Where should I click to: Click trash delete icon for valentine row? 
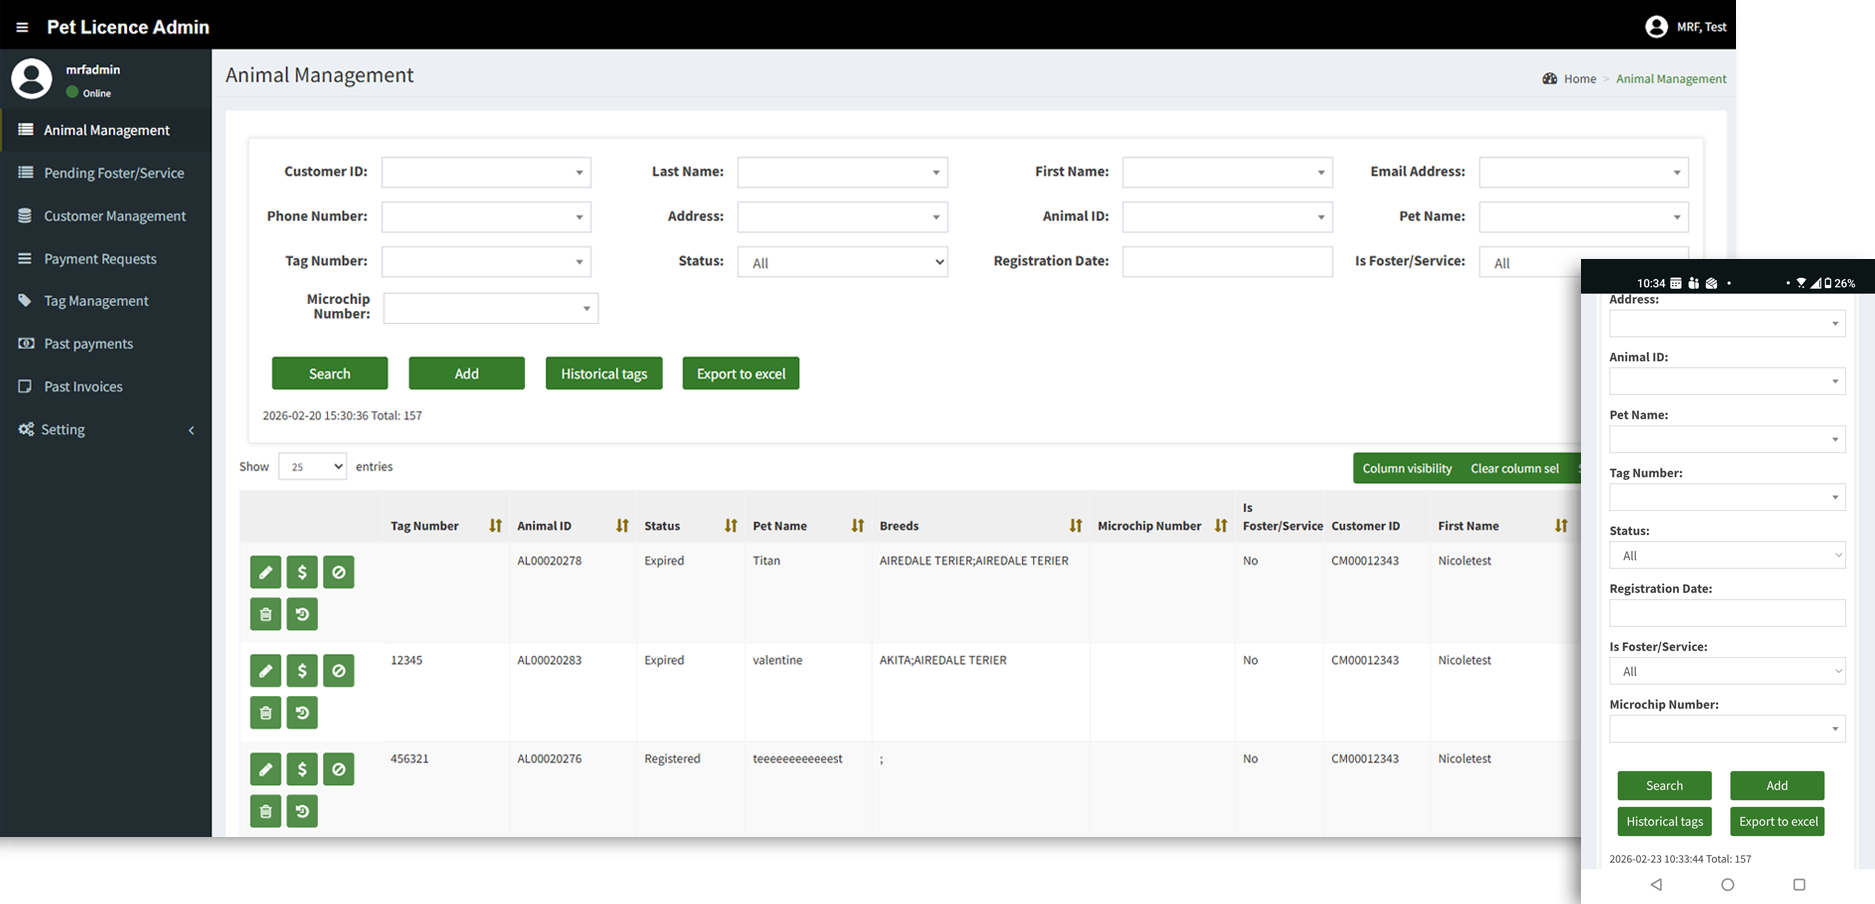click(265, 713)
